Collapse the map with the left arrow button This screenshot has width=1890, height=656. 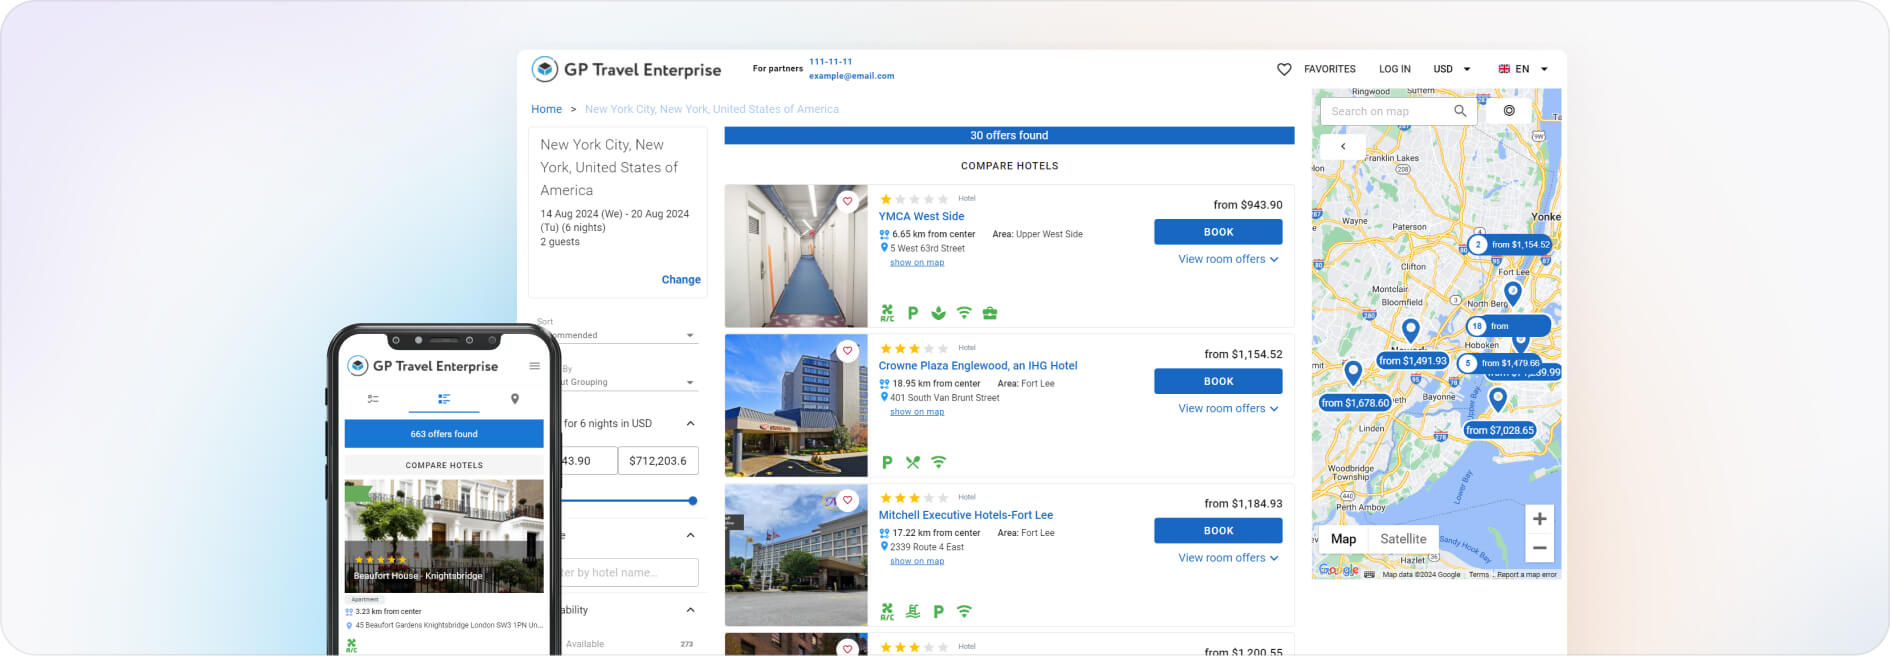pyautogui.click(x=1343, y=146)
